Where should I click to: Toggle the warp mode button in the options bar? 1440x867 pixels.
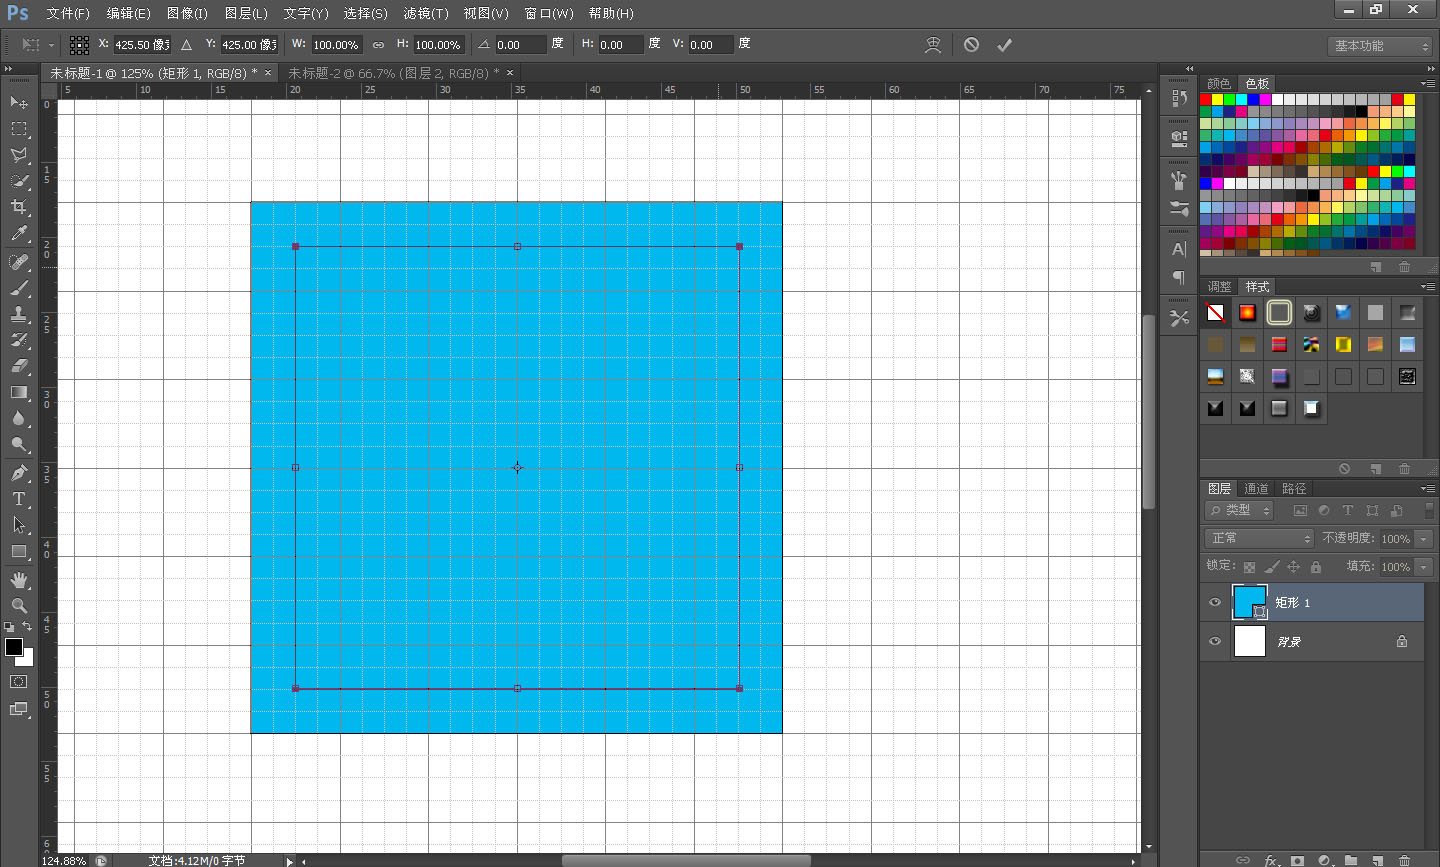click(932, 44)
